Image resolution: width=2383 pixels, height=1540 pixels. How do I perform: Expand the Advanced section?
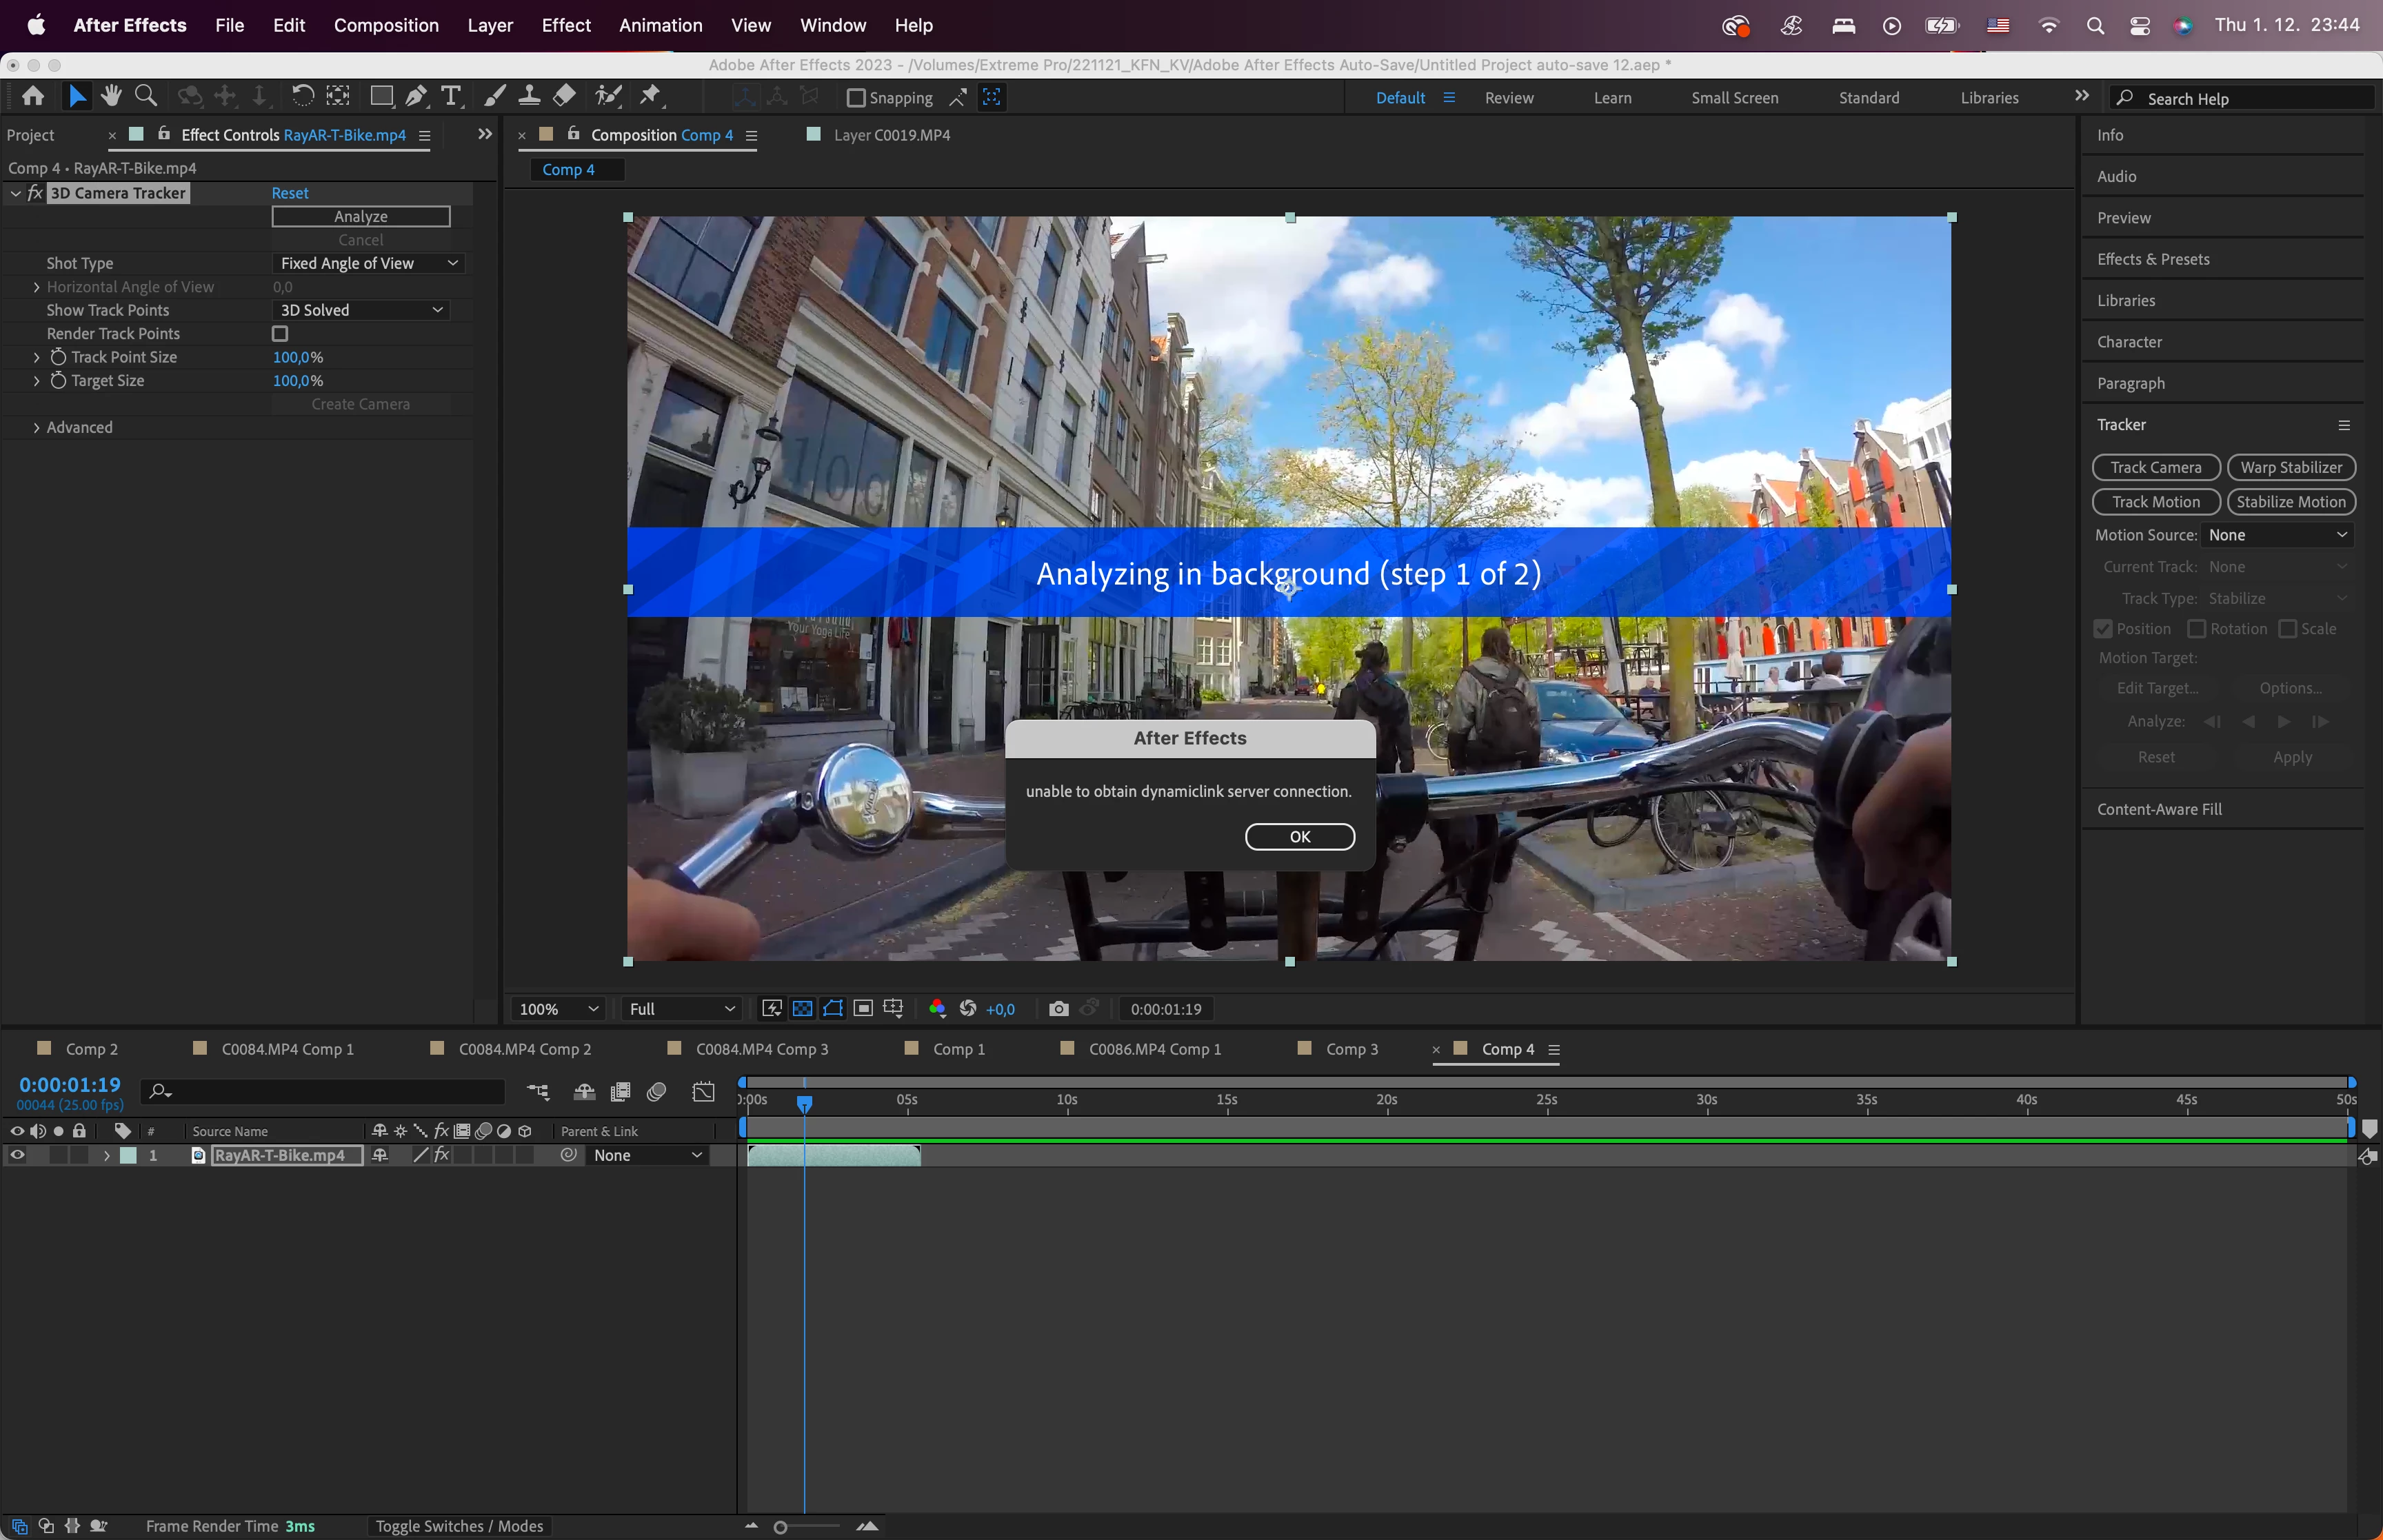37,428
